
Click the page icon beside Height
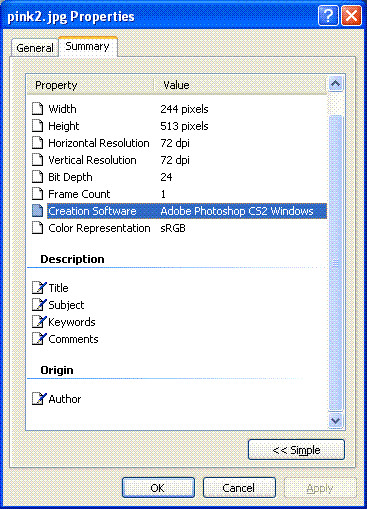pos(38,126)
